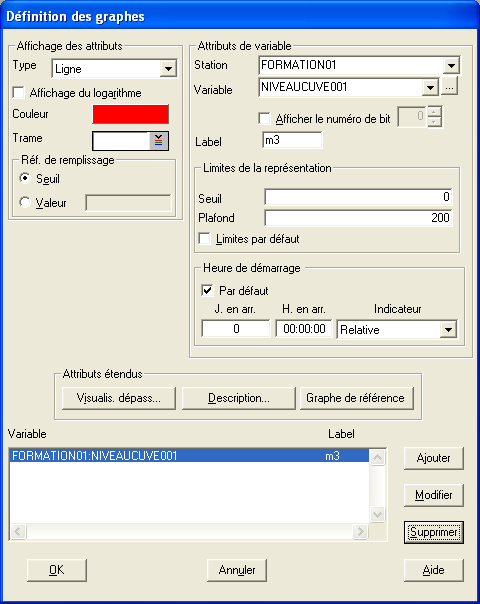Click the list scroll up arrow

tap(378, 458)
